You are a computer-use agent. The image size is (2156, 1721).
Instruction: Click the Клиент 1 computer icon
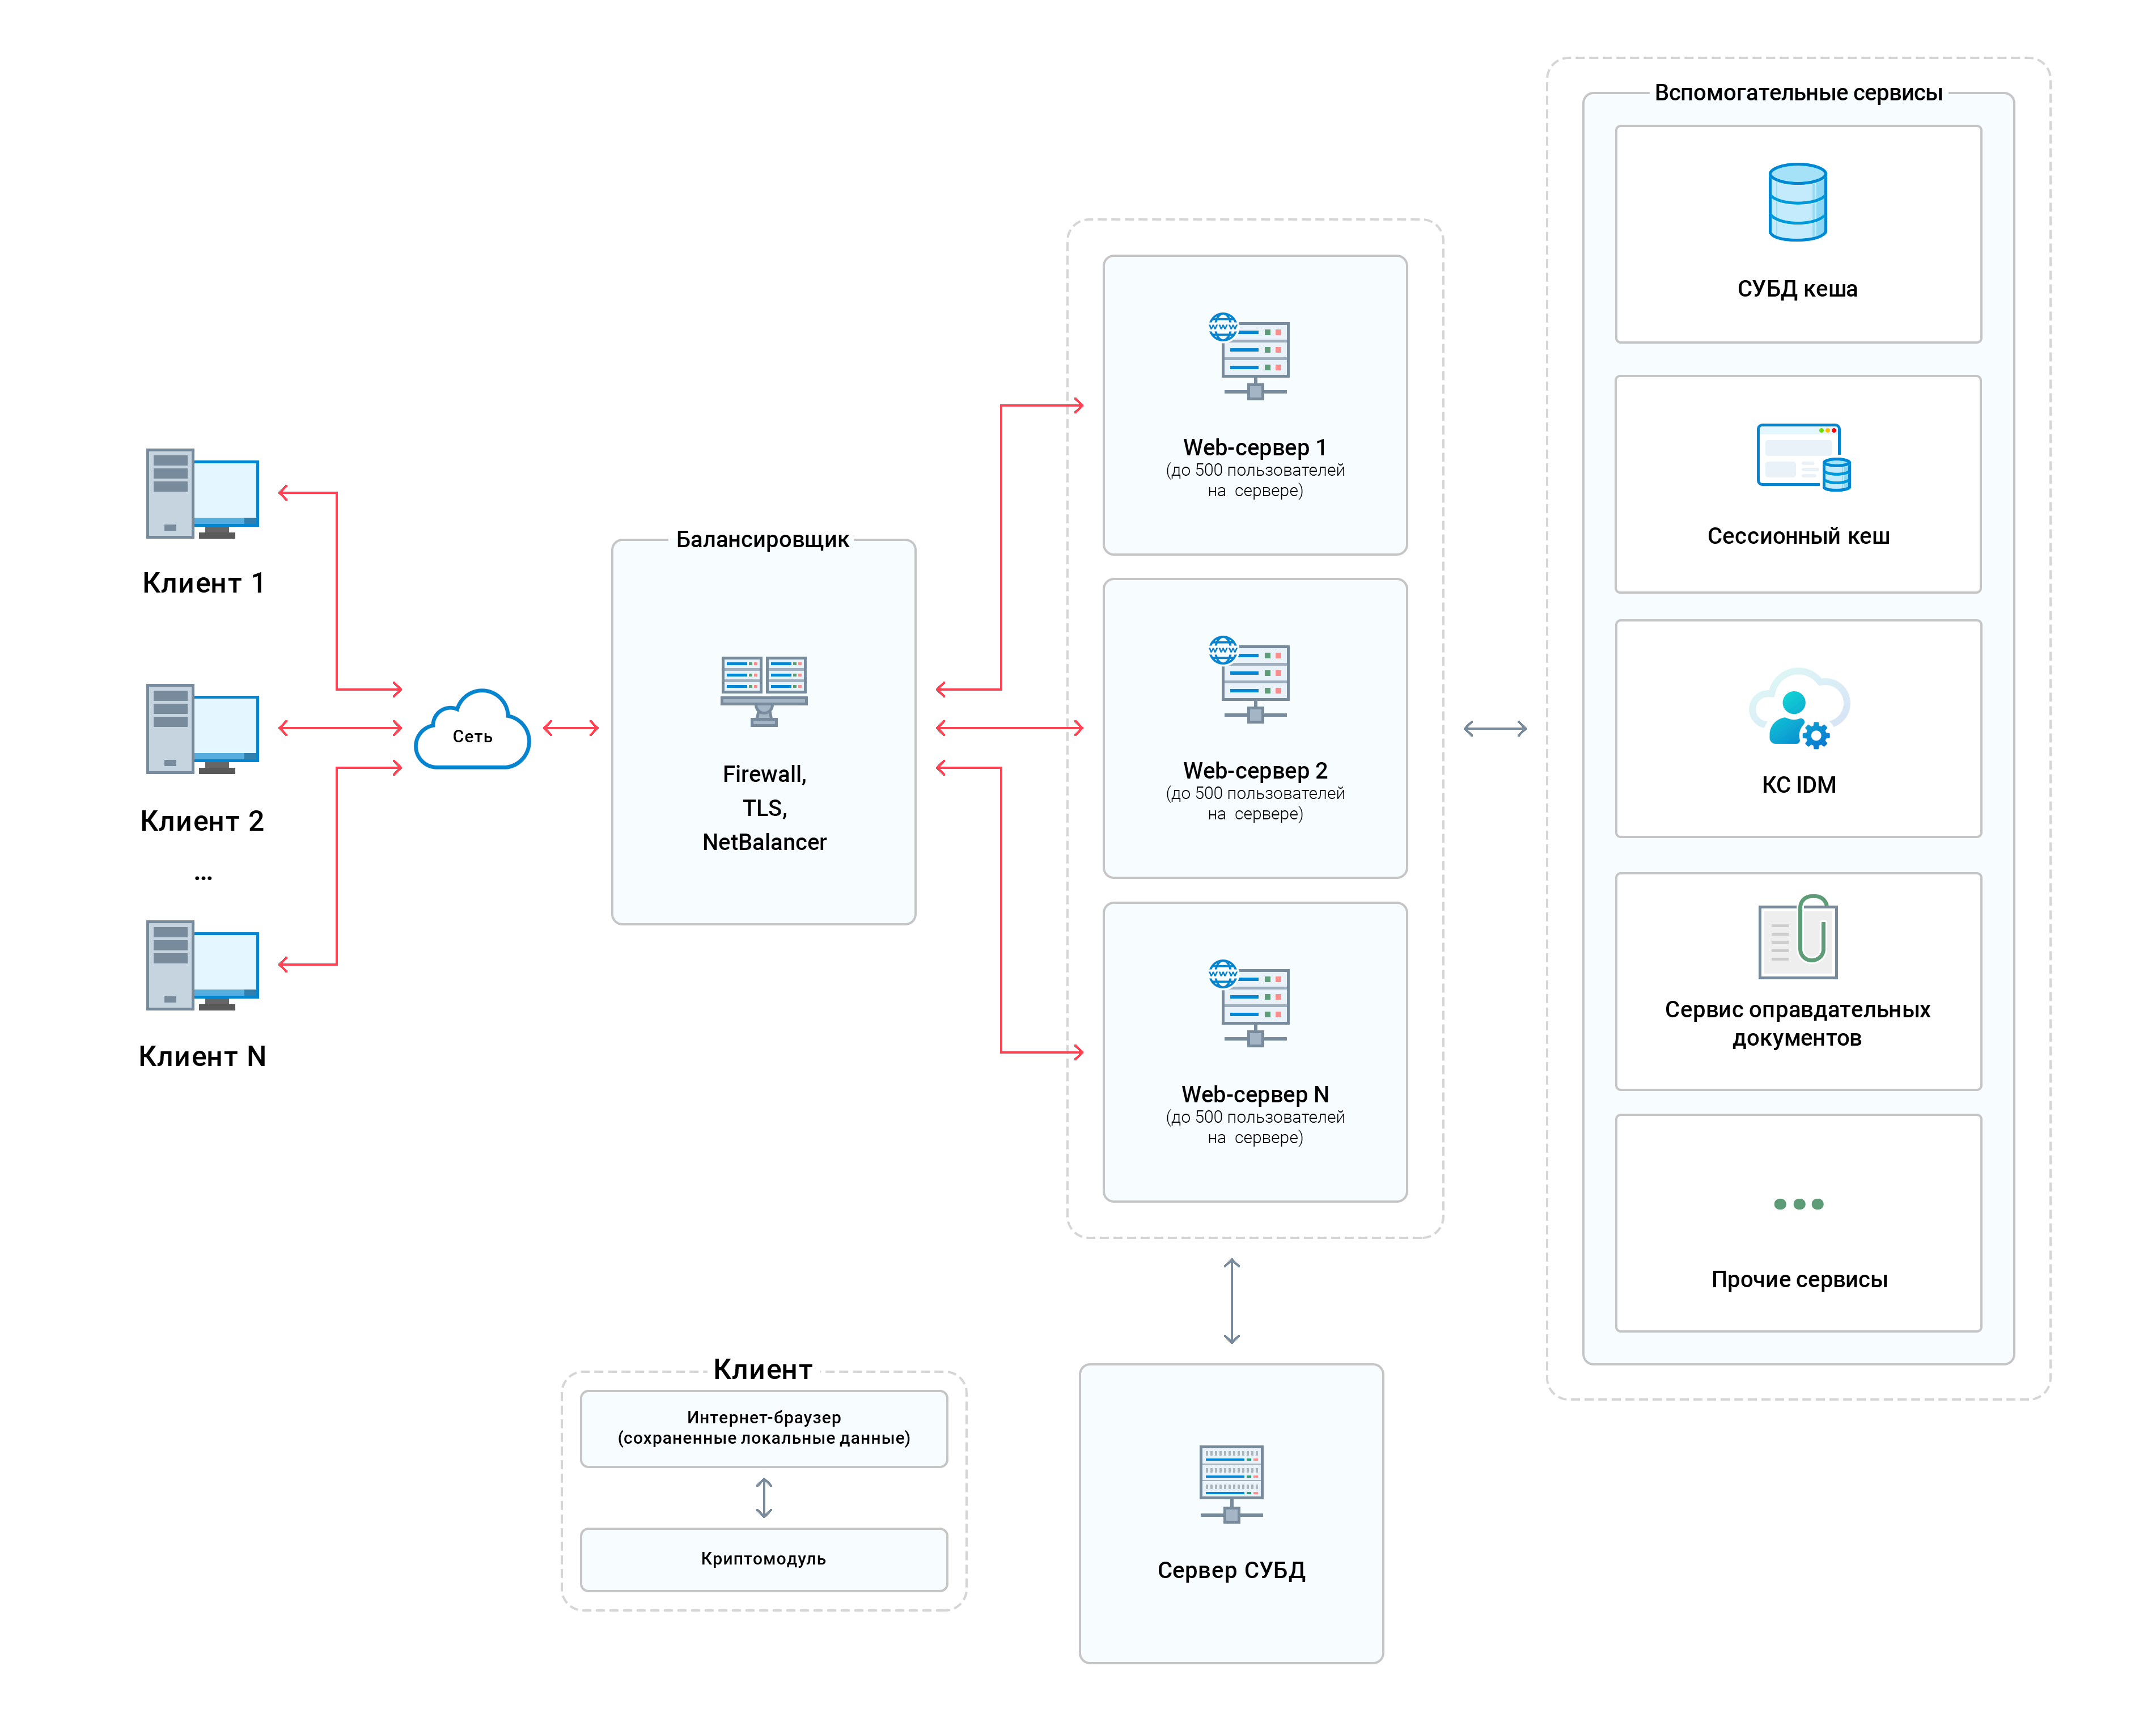202,494
